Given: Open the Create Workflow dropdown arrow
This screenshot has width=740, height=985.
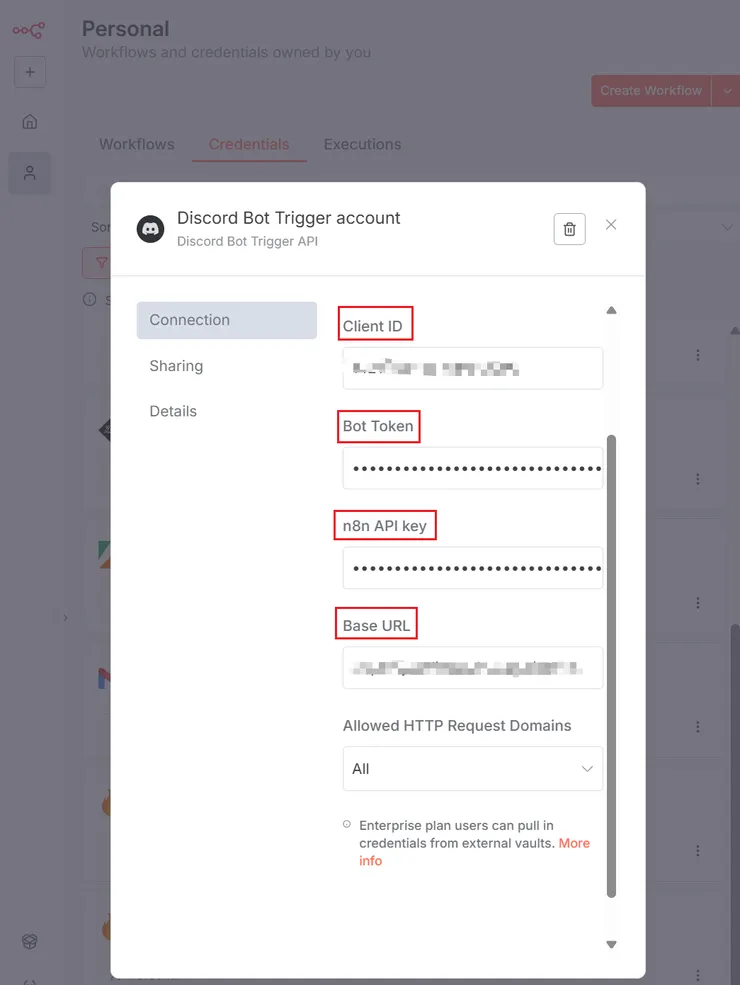Looking at the screenshot, I should click(x=725, y=90).
